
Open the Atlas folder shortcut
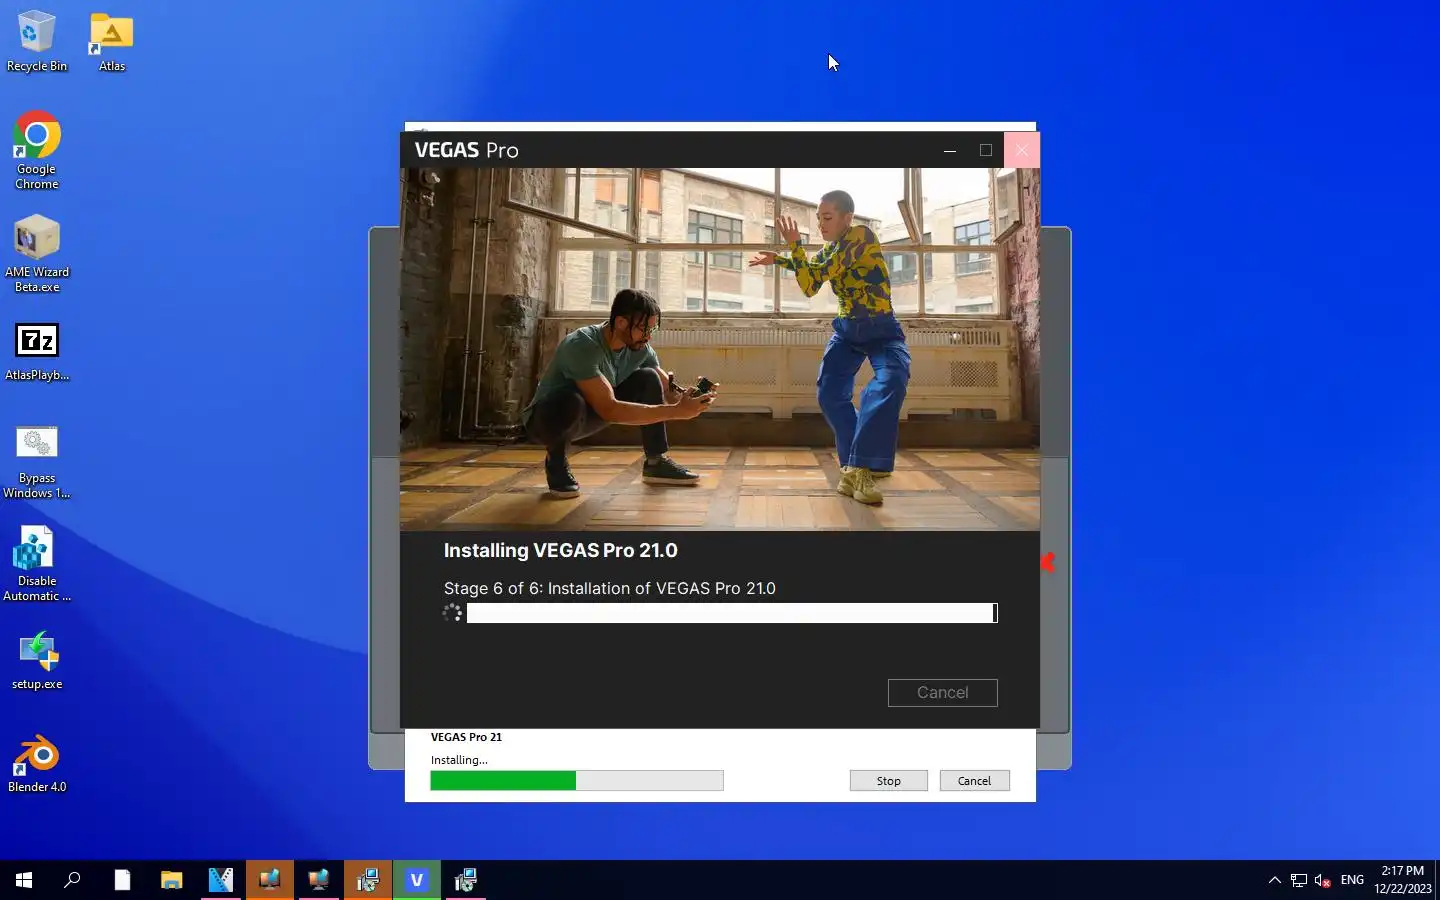pos(112,42)
